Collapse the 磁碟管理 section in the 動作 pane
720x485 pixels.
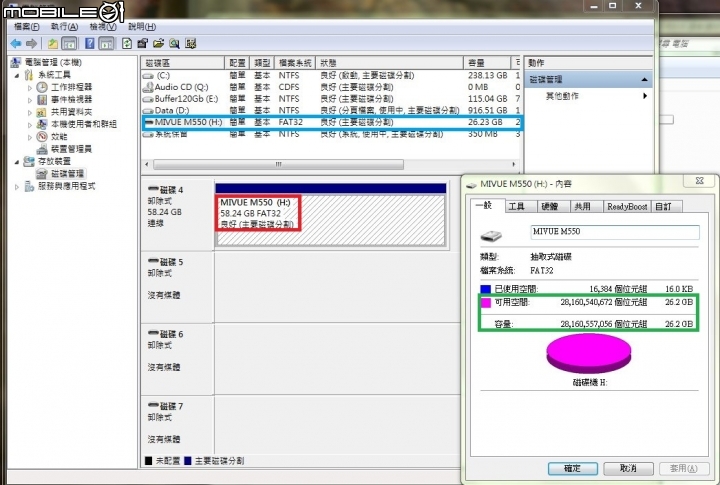(645, 79)
